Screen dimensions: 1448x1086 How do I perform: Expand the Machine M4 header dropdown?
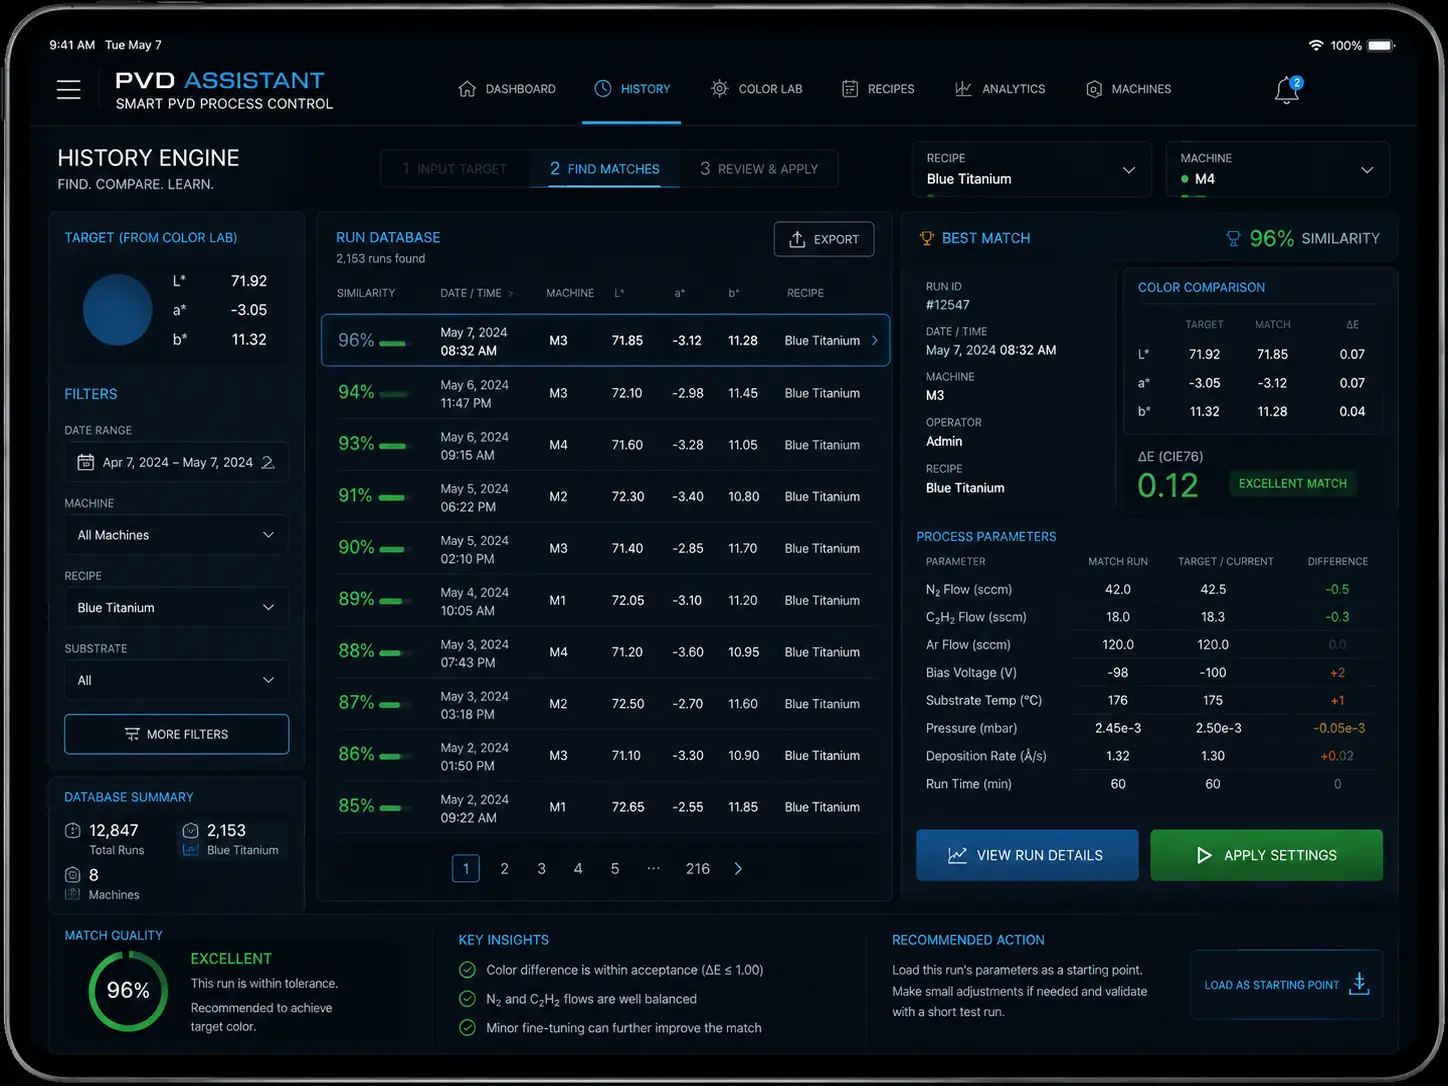point(1277,169)
